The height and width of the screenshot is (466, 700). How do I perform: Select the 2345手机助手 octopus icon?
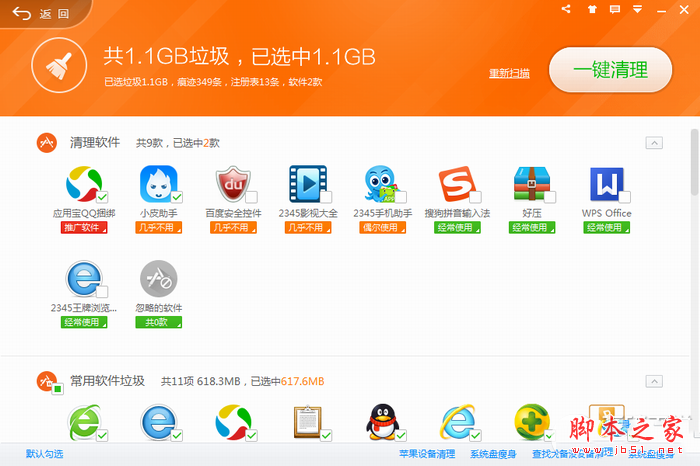point(383,184)
